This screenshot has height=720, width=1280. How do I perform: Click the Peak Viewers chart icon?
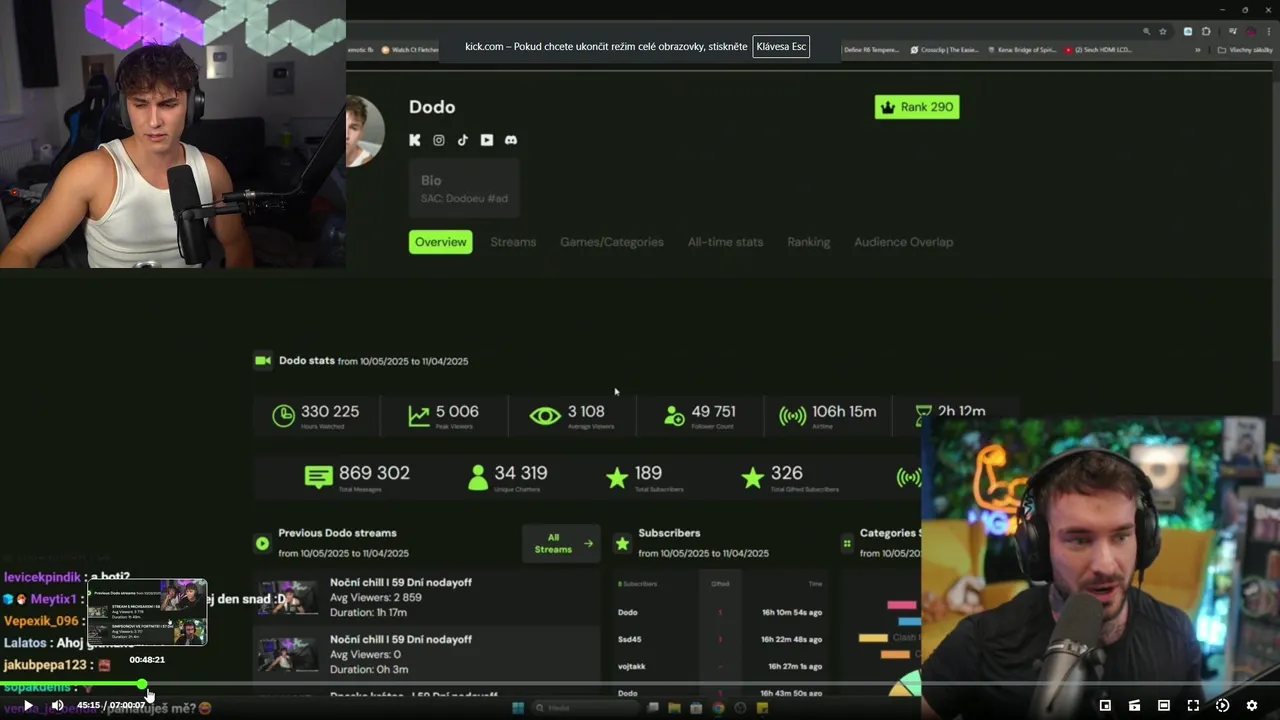pyautogui.click(x=419, y=416)
